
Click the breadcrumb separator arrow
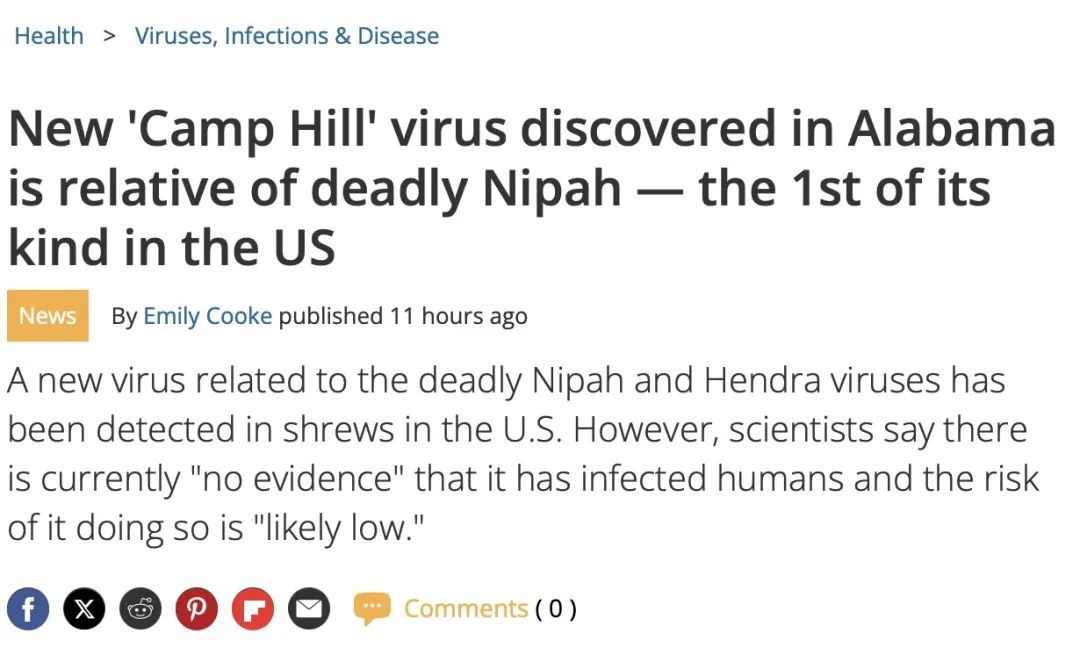coord(109,36)
